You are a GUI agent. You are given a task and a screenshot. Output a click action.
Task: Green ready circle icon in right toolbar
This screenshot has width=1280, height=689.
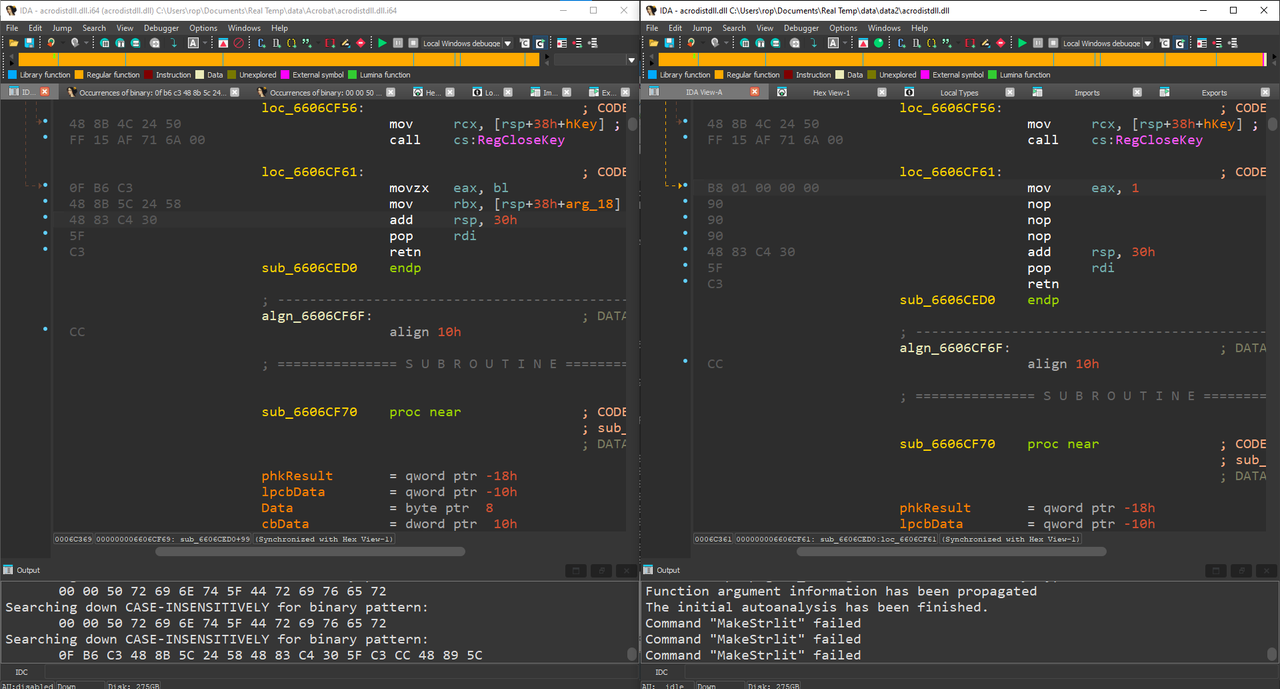coord(878,43)
